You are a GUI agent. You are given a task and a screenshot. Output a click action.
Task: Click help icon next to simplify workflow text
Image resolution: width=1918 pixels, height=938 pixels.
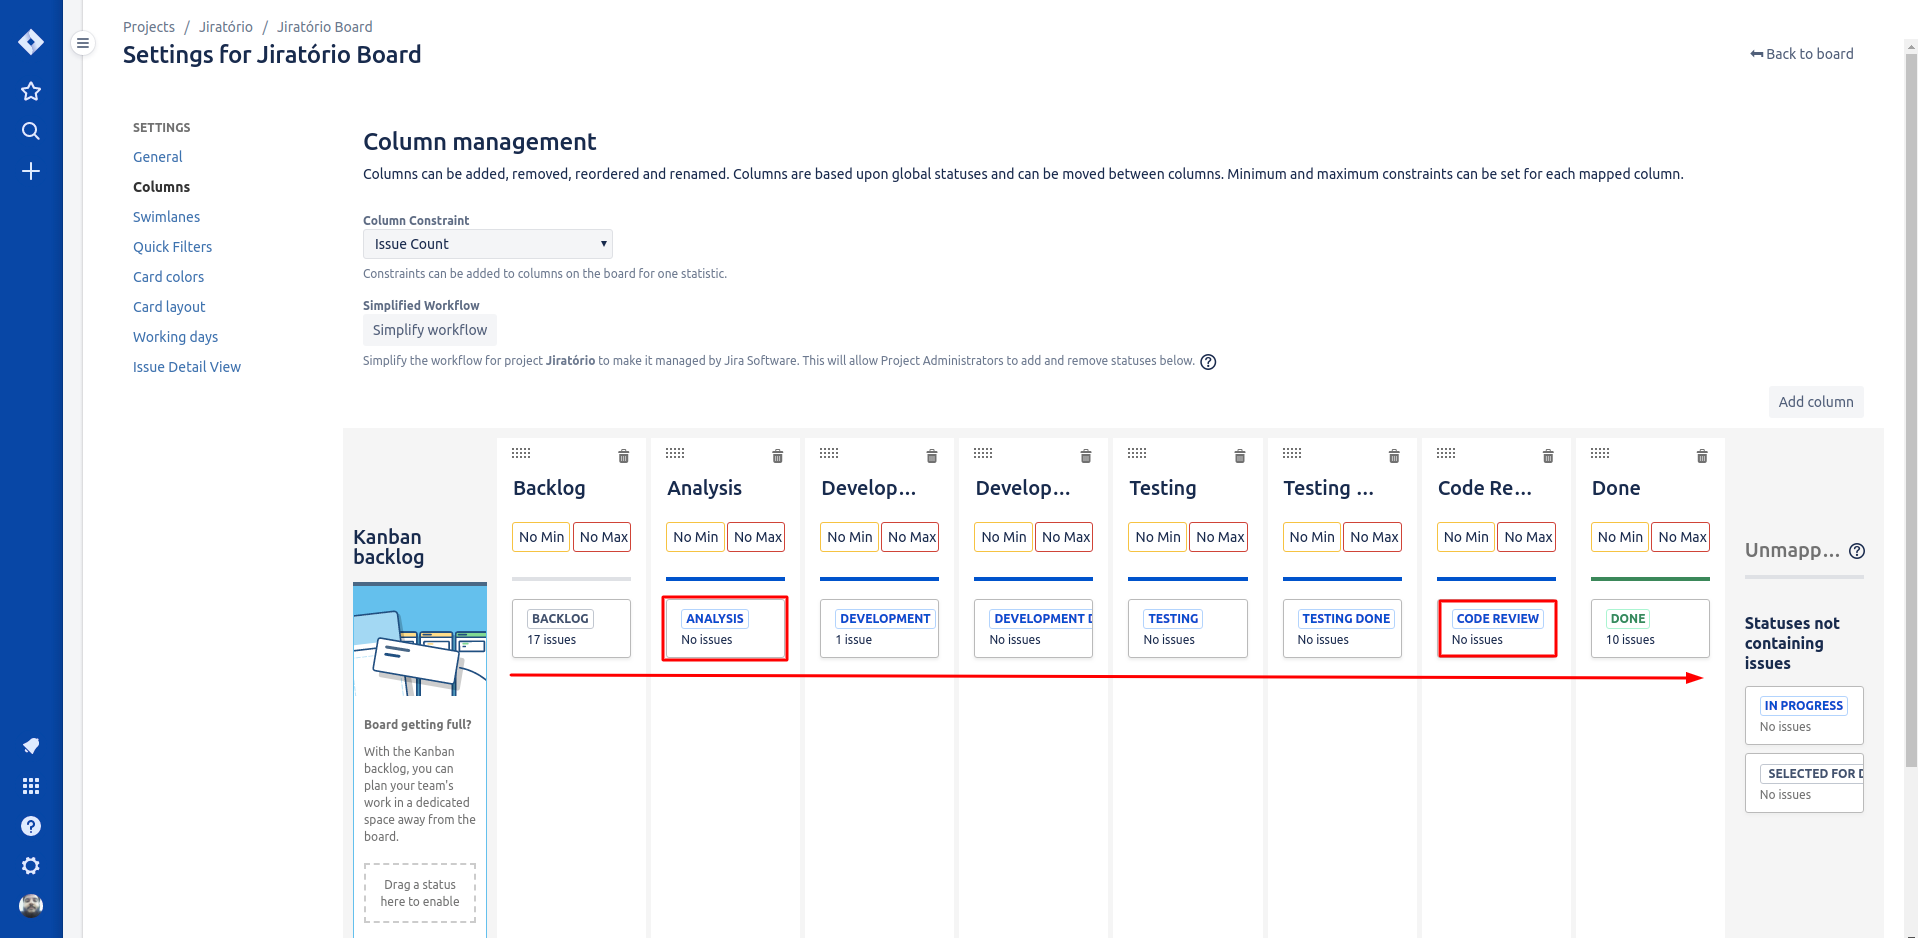click(x=1208, y=362)
